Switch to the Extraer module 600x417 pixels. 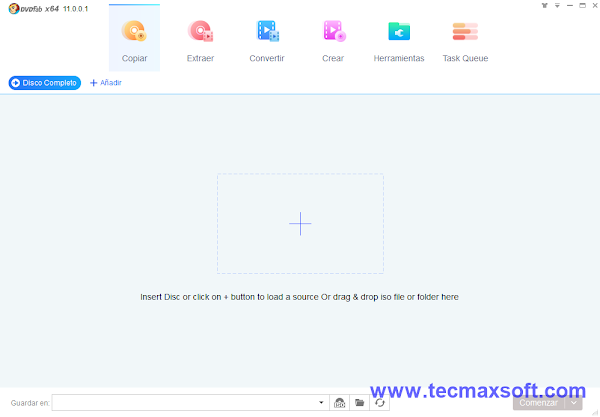pos(200,41)
